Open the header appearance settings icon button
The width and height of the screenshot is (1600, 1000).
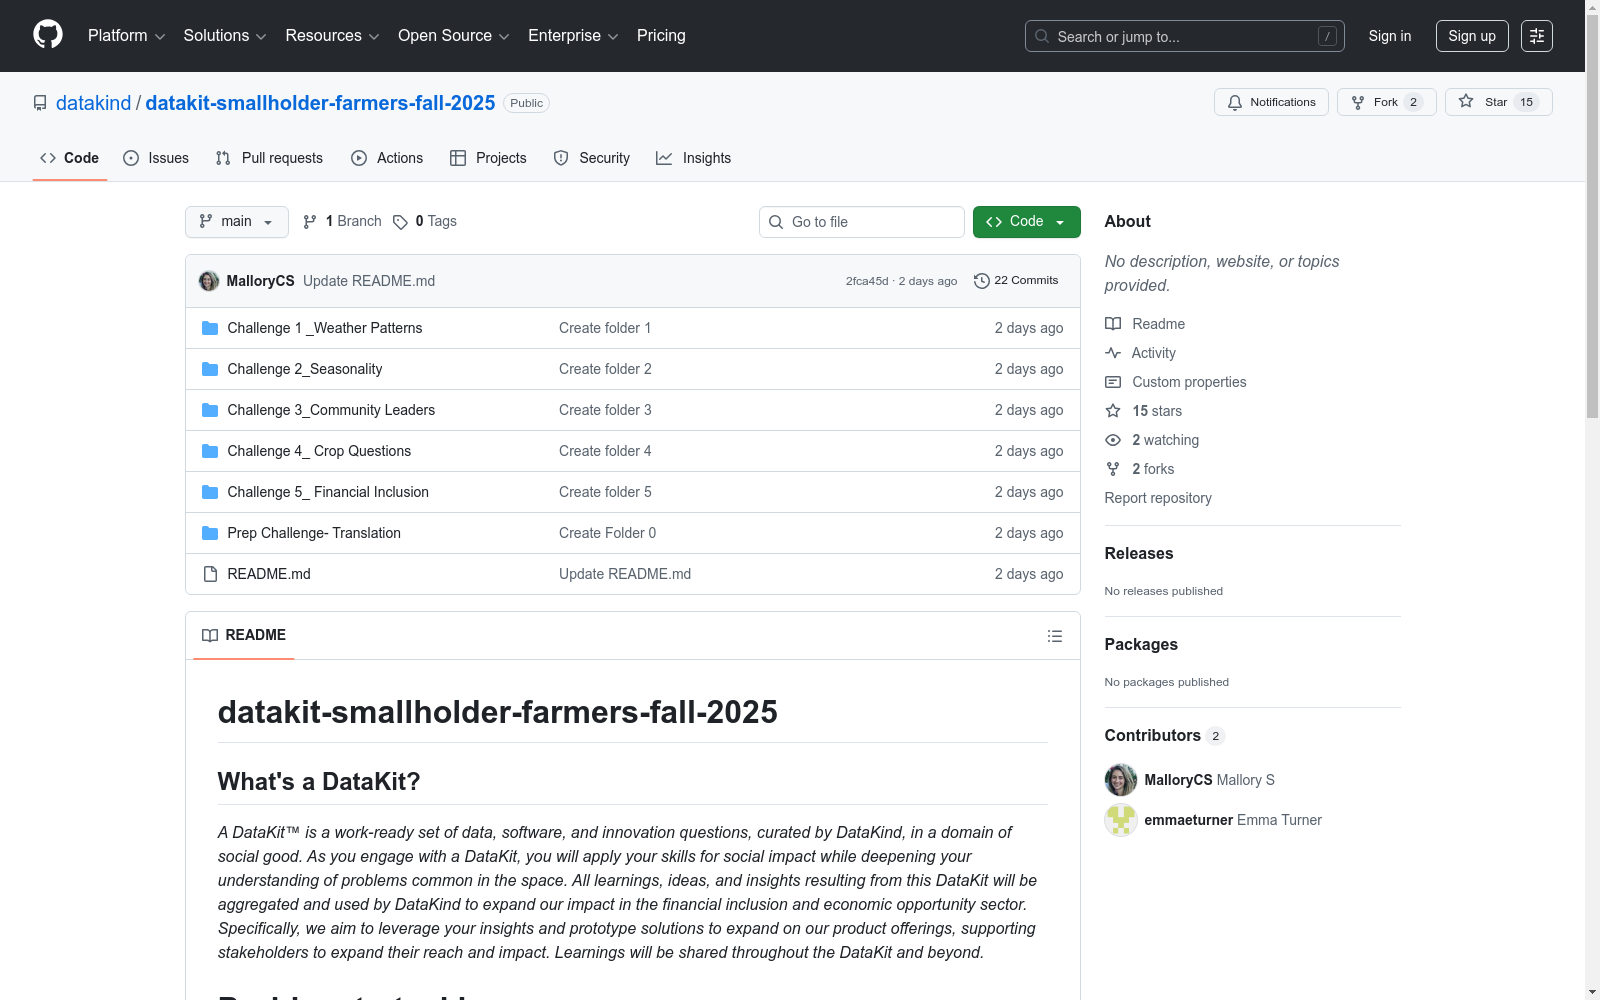click(x=1537, y=36)
